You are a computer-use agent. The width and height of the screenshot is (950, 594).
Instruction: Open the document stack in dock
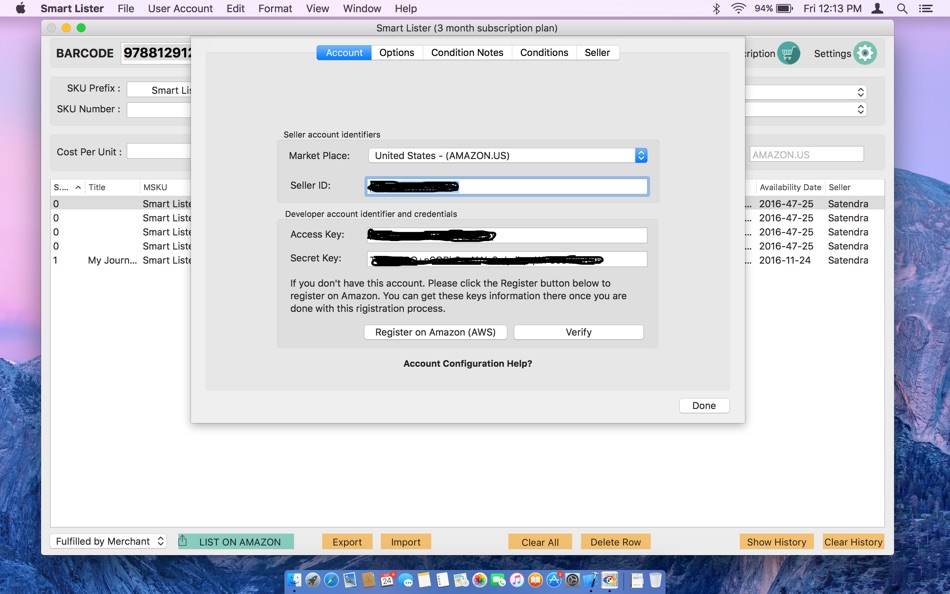pos(636,580)
